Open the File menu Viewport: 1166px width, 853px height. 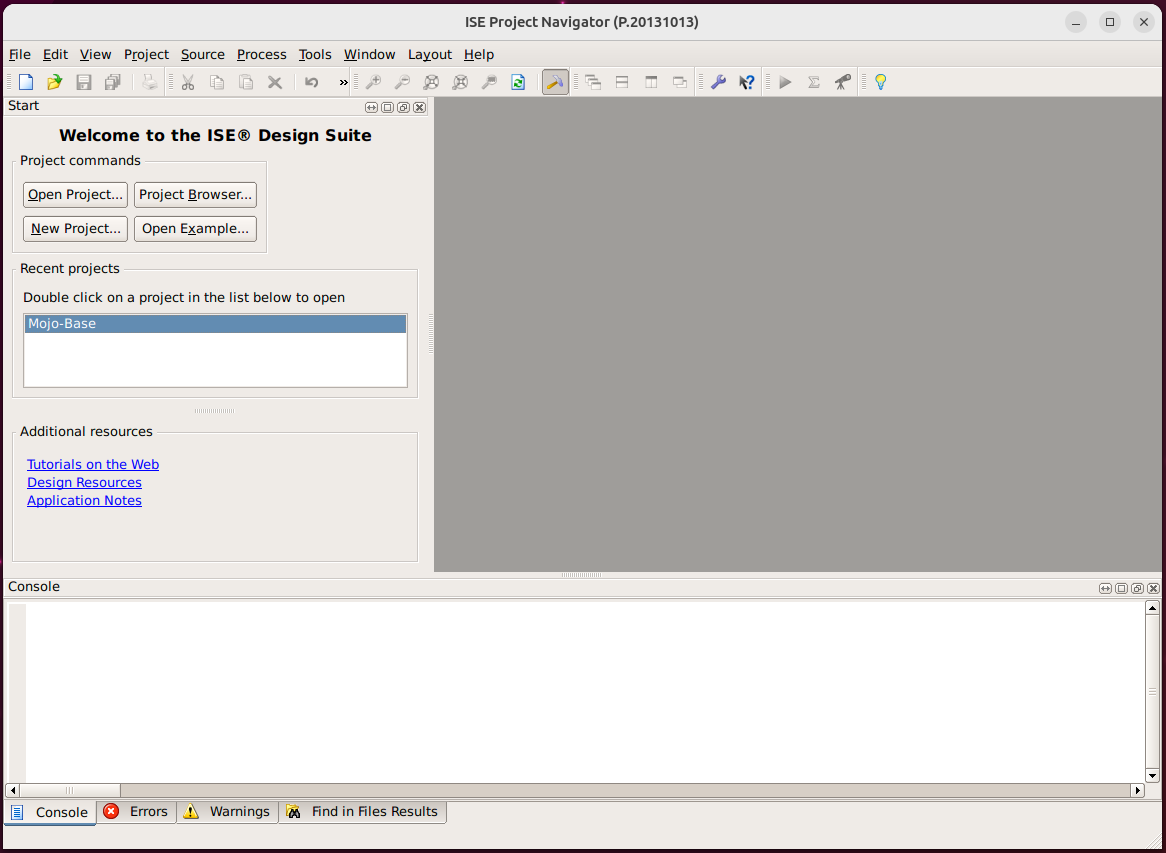pyautogui.click(x=20, y=54)
